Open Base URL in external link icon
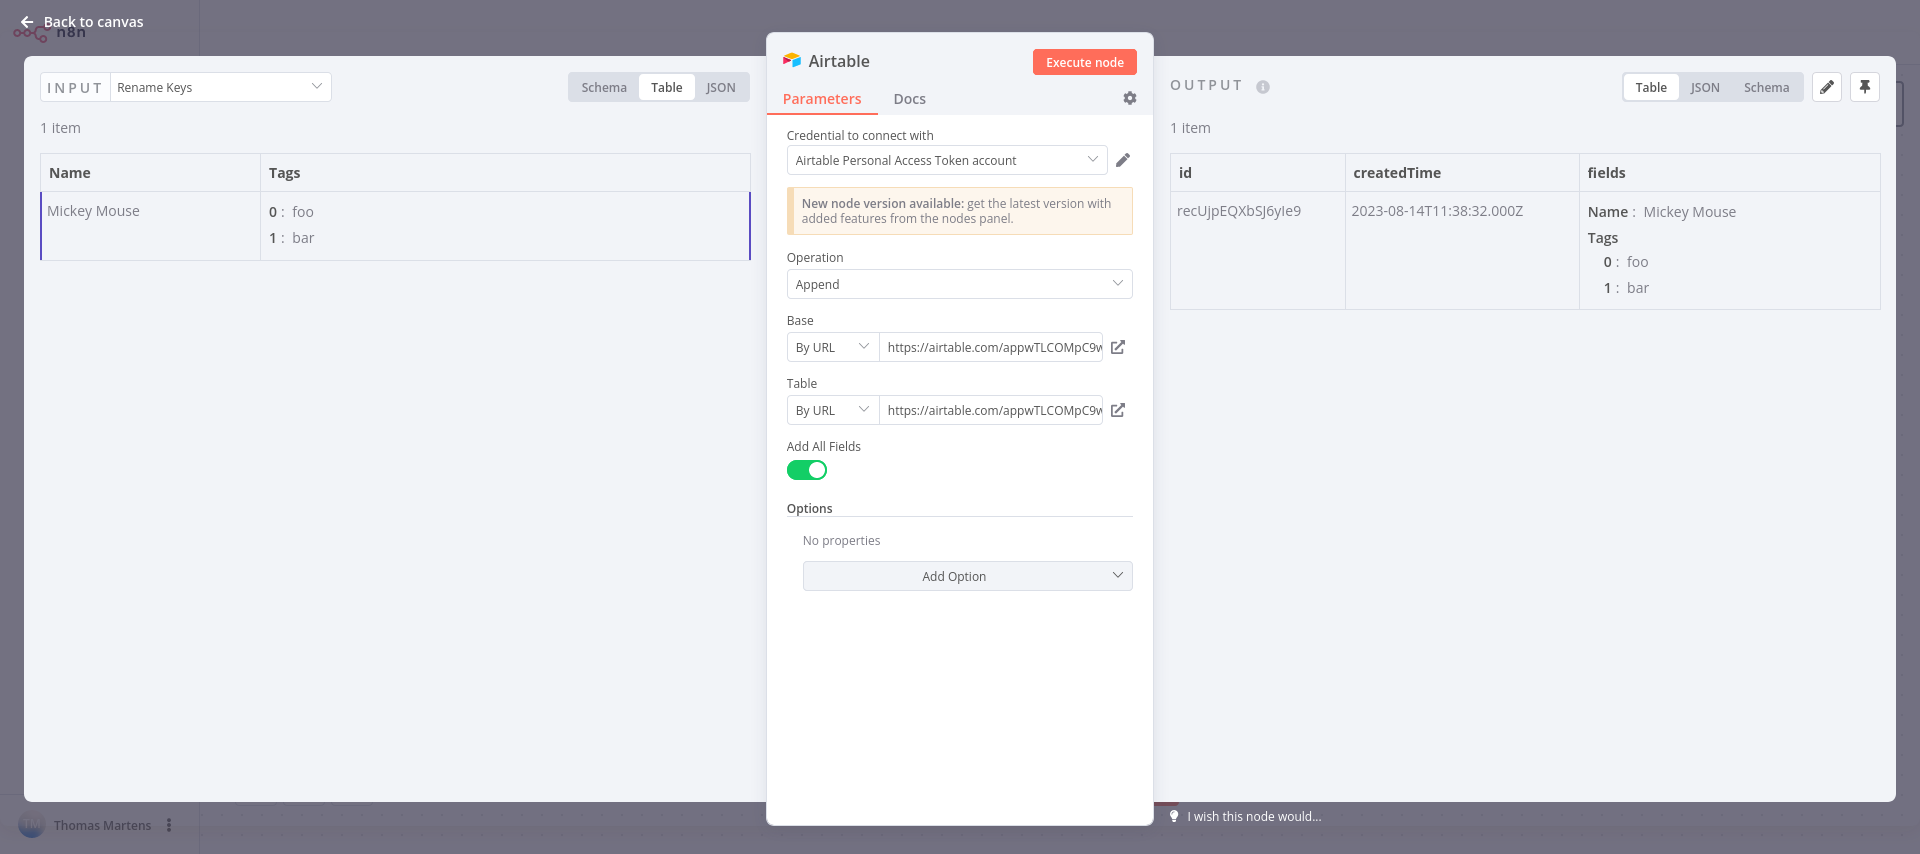Viewport: 1920px width, 854px height. click(1118, 347)
